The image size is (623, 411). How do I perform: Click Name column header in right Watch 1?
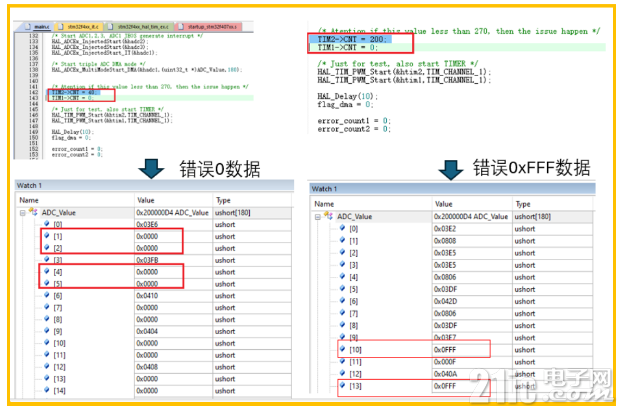(324, 204)
